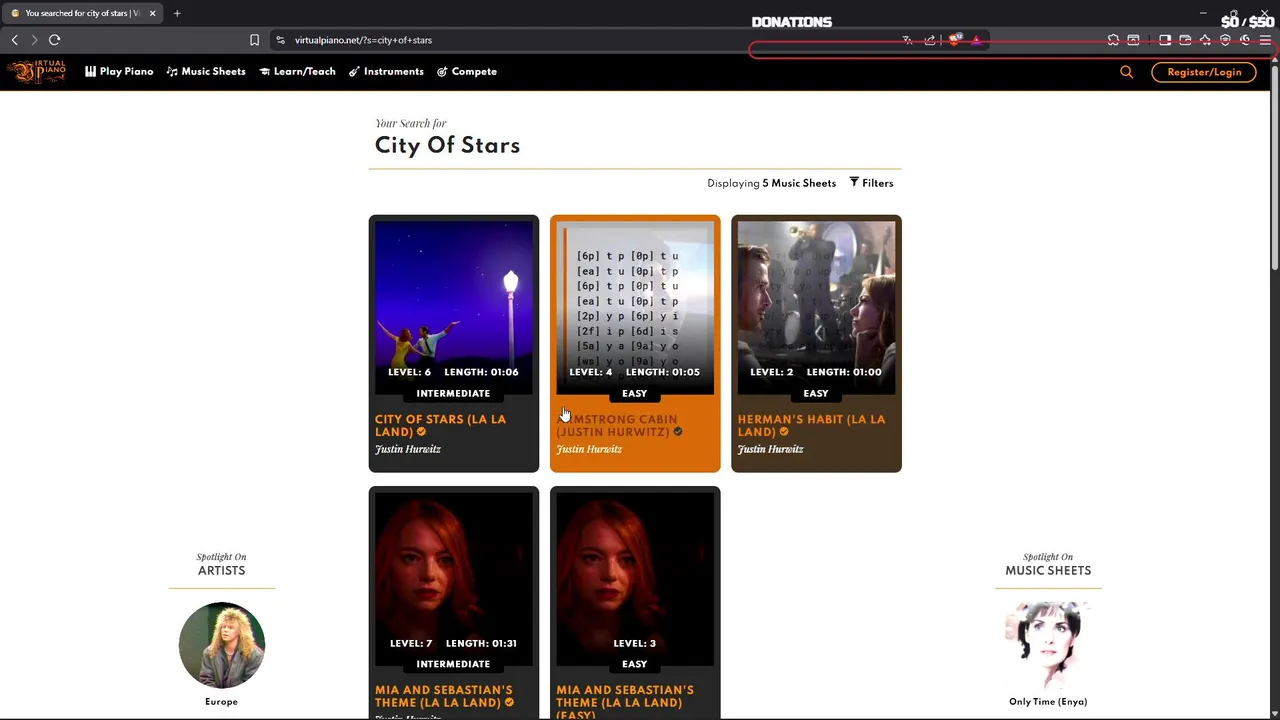Click the share page icon
Viewport: 1280px width, 720px height.
coord(930,40)
